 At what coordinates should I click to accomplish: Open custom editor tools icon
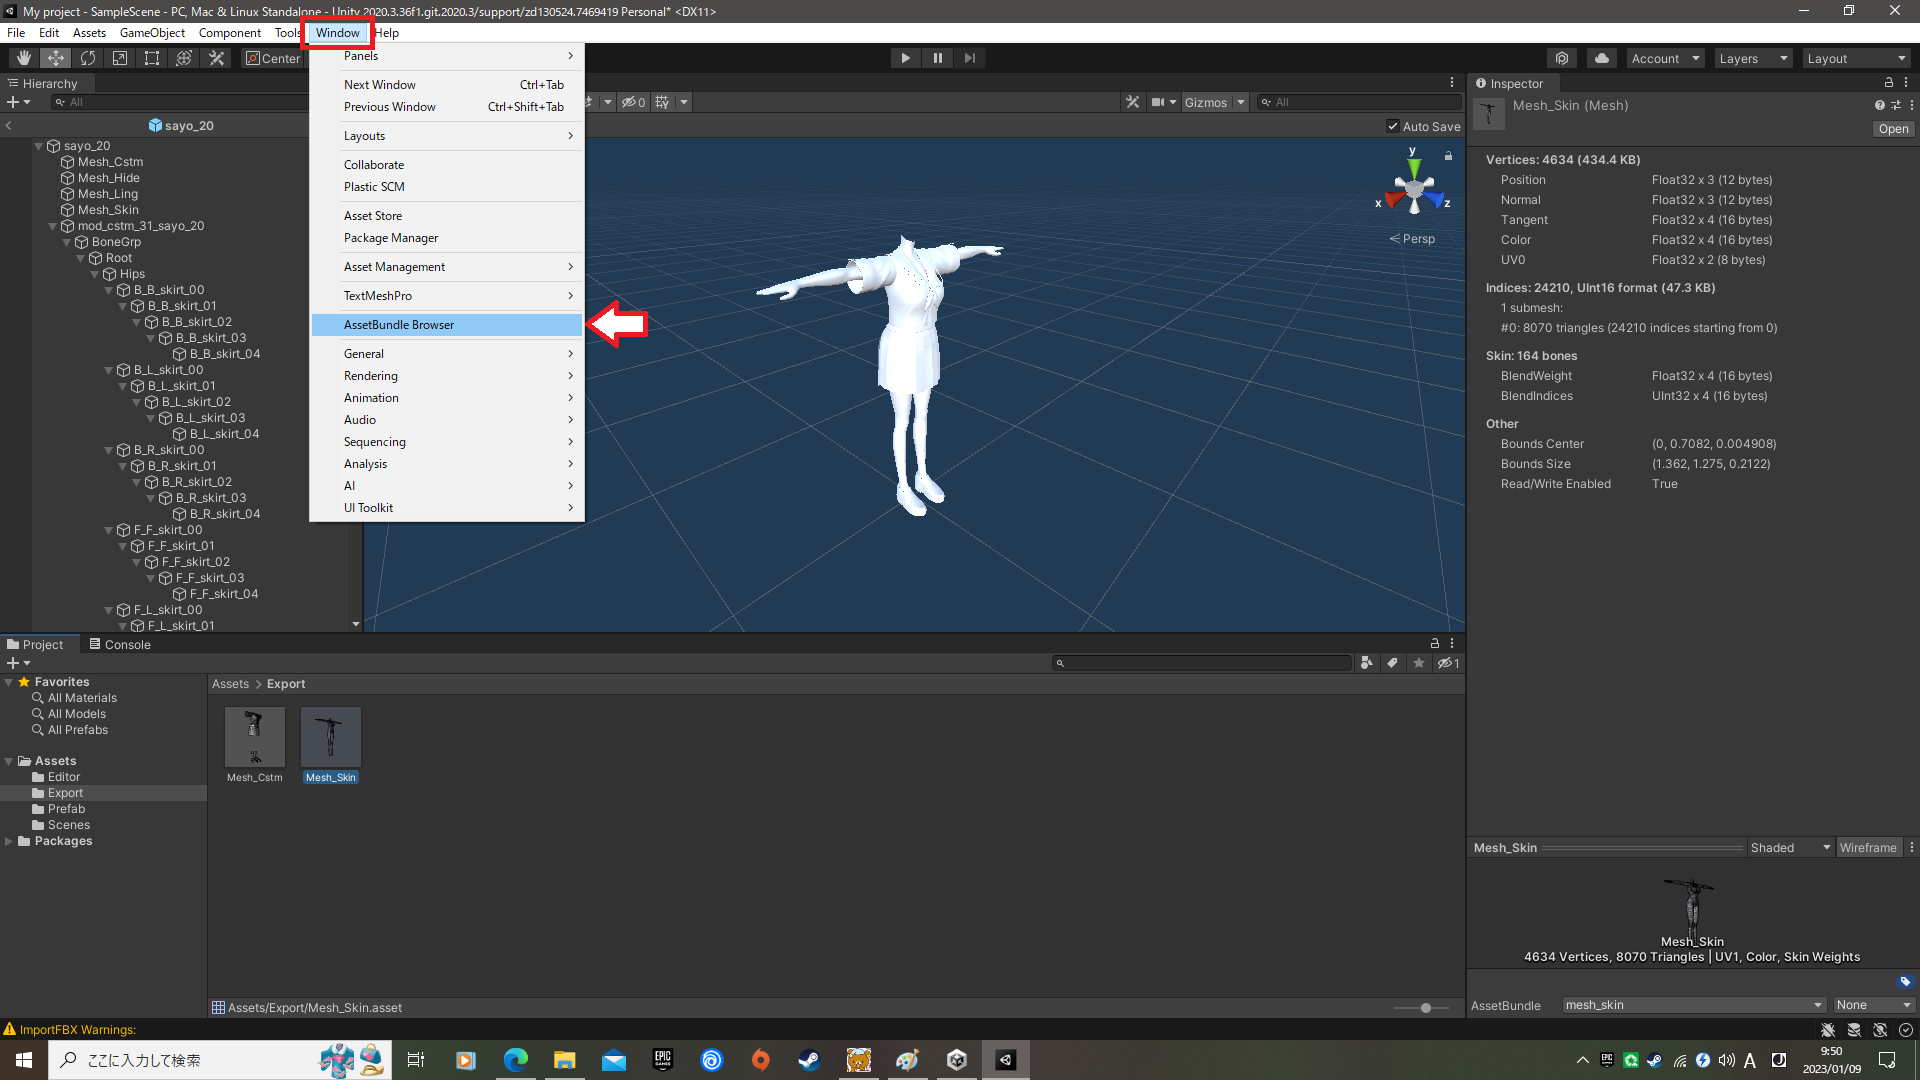pyautogui.click(x=216, y=58)
